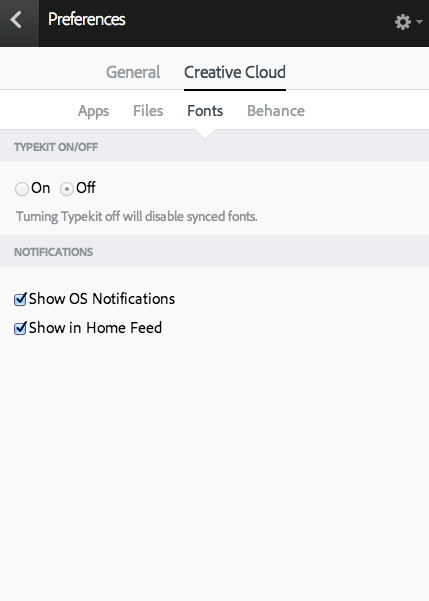This screenshot has height=601, width=429.
Task: Switch to the General tab
Action: click(x=133, y=72)
